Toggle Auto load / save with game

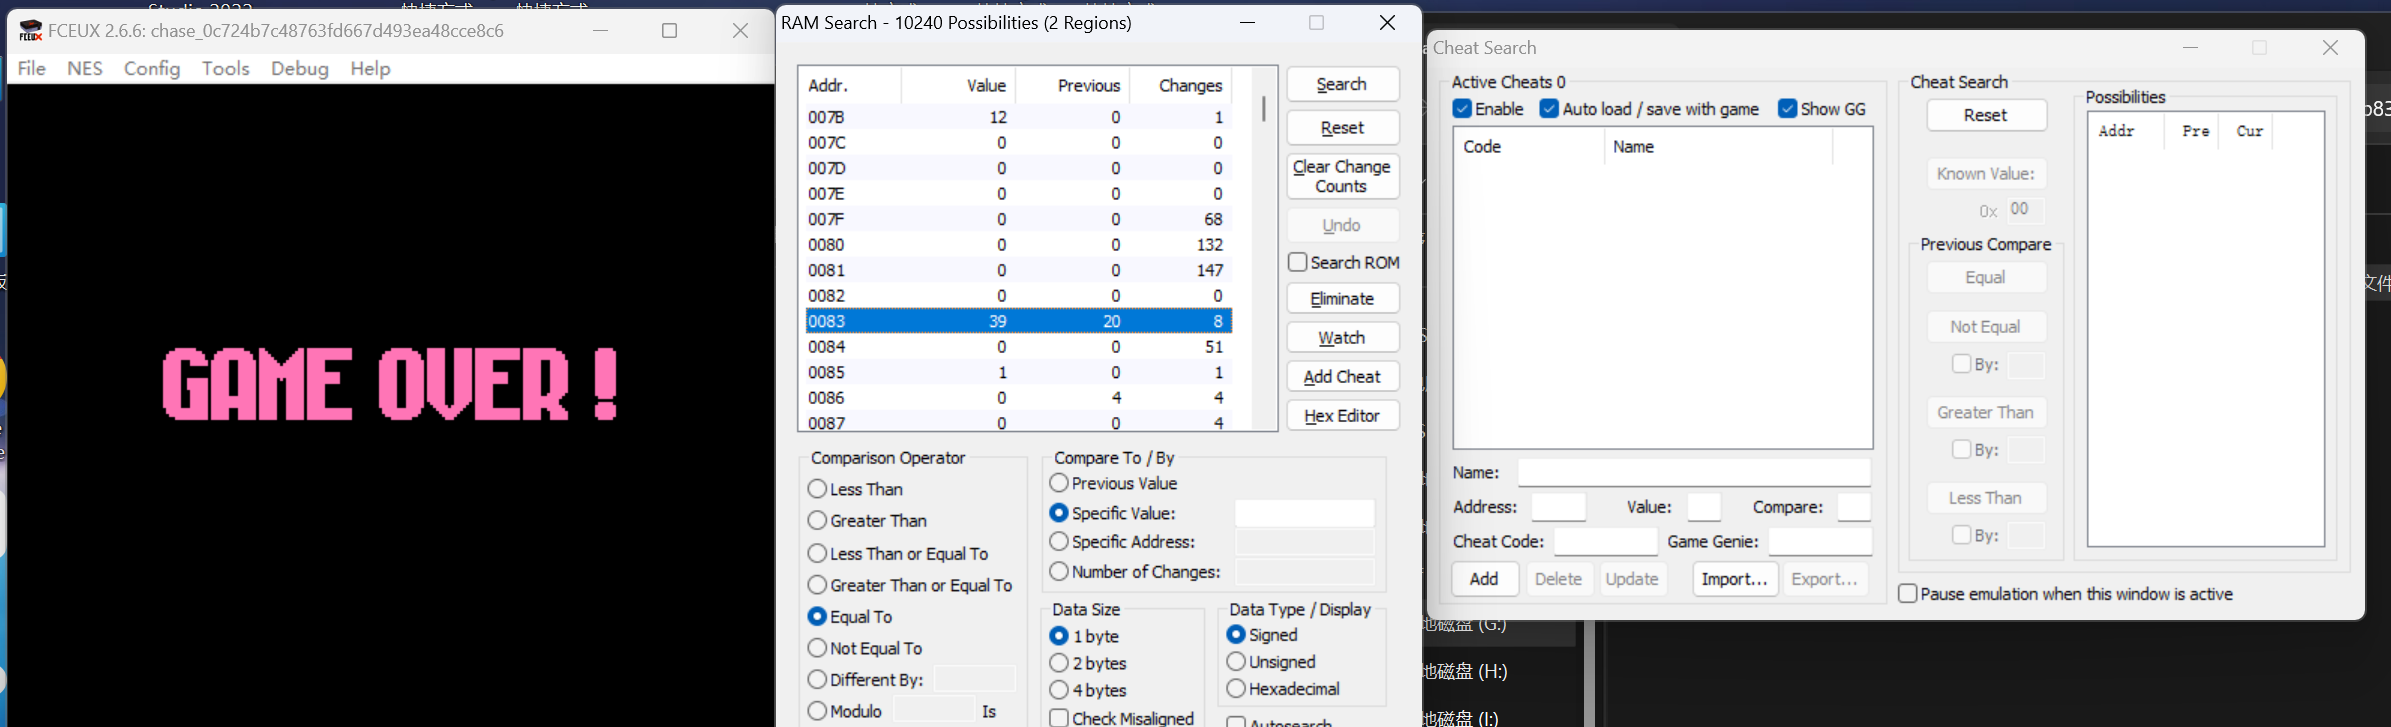1650,109
